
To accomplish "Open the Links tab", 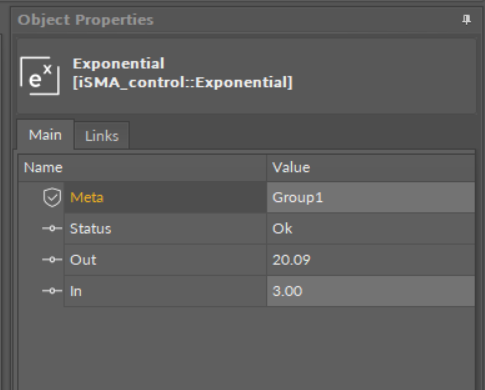I will coord(102,136).
